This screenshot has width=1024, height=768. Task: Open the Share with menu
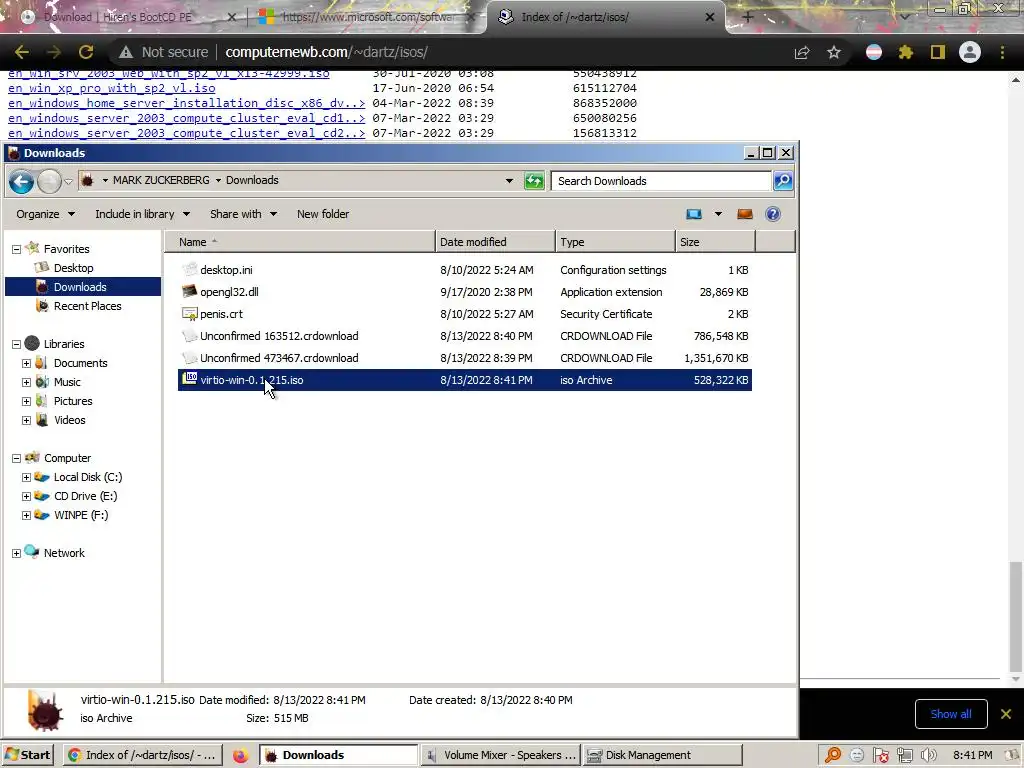click(x=243, y=214)
